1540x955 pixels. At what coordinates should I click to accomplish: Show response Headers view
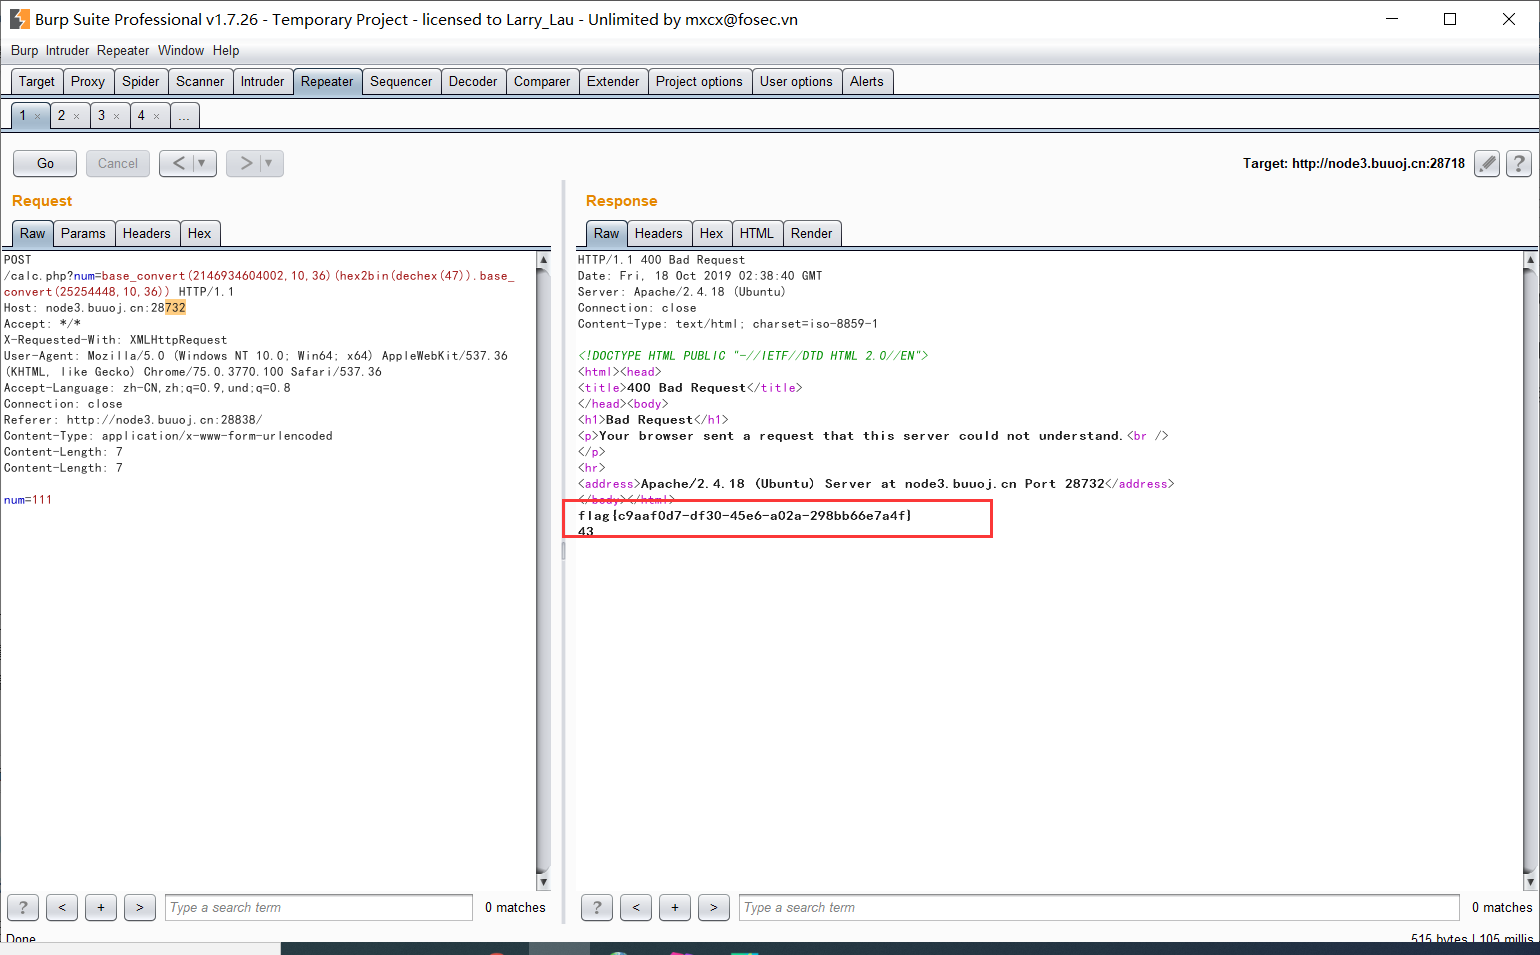tap(659, 234)
